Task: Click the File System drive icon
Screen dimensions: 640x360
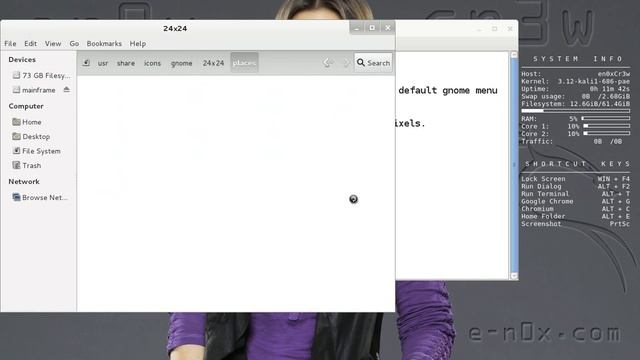Action: point(16,151)
